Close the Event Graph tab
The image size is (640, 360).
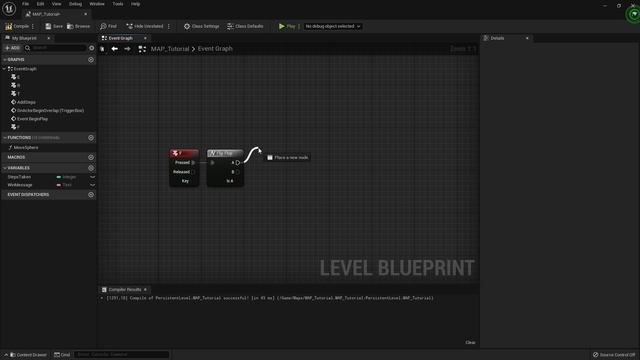145,38
